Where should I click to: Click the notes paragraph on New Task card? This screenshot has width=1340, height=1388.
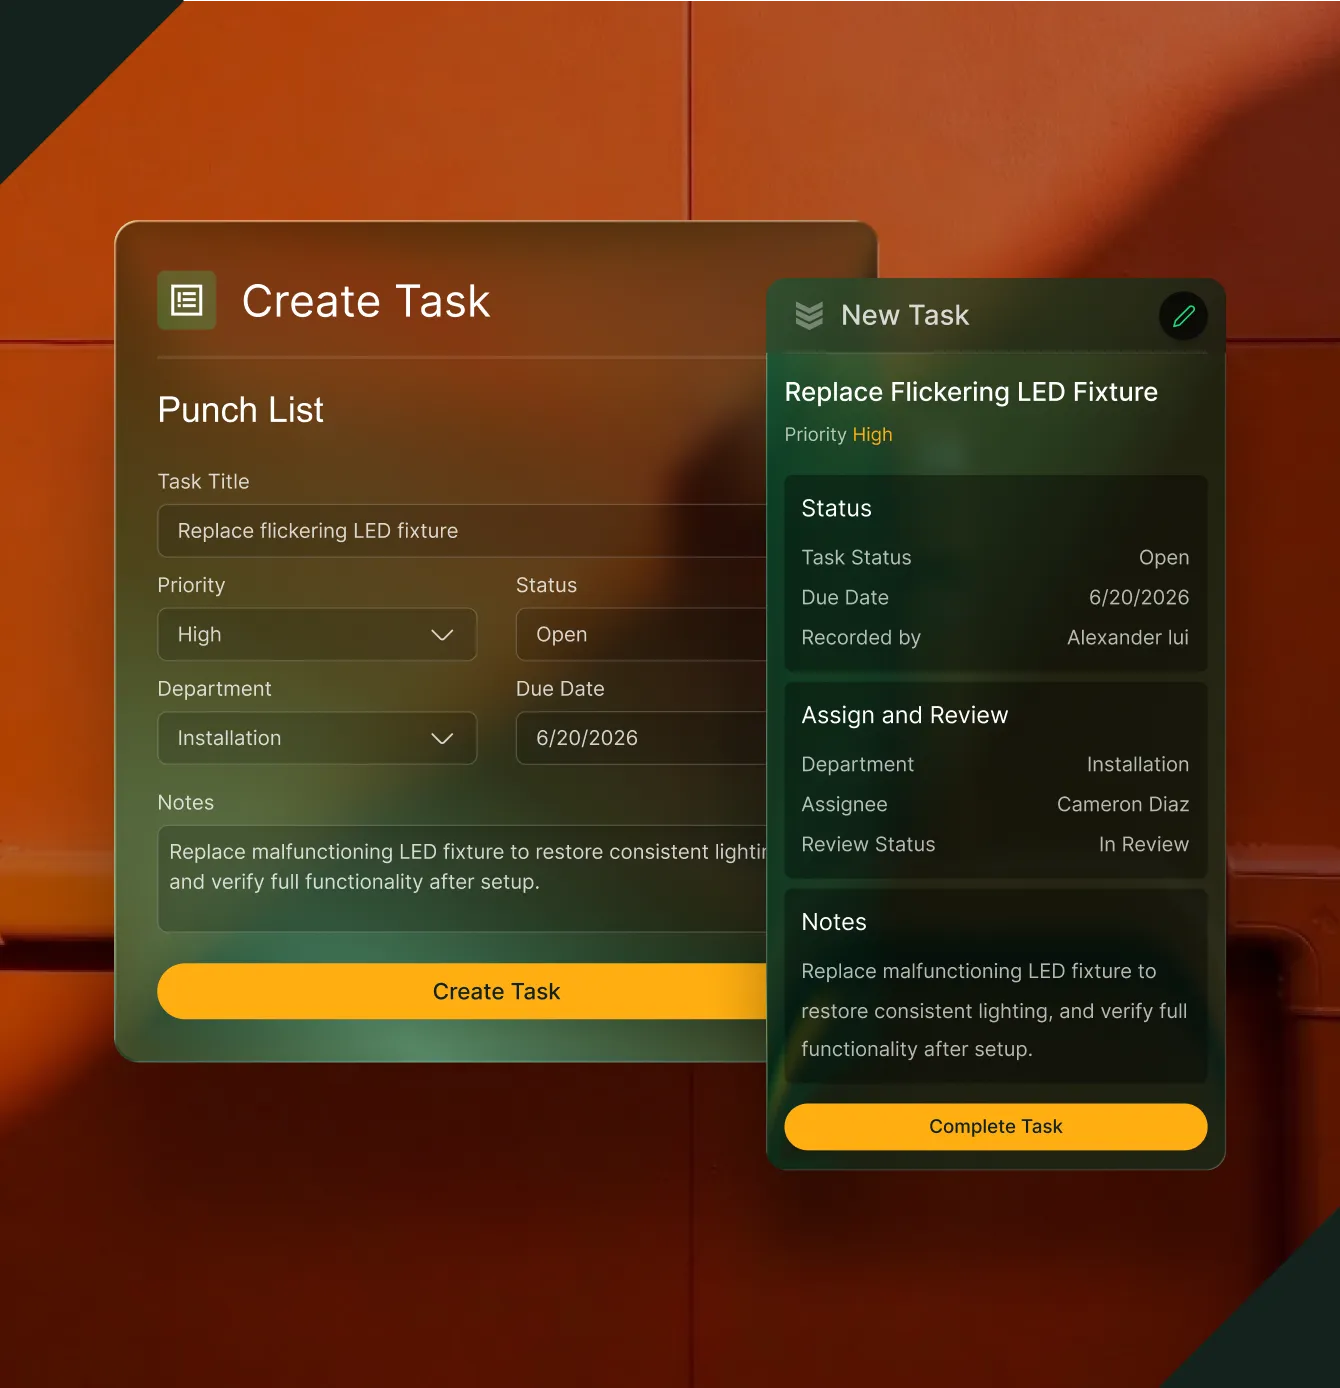coord(994,1010)
